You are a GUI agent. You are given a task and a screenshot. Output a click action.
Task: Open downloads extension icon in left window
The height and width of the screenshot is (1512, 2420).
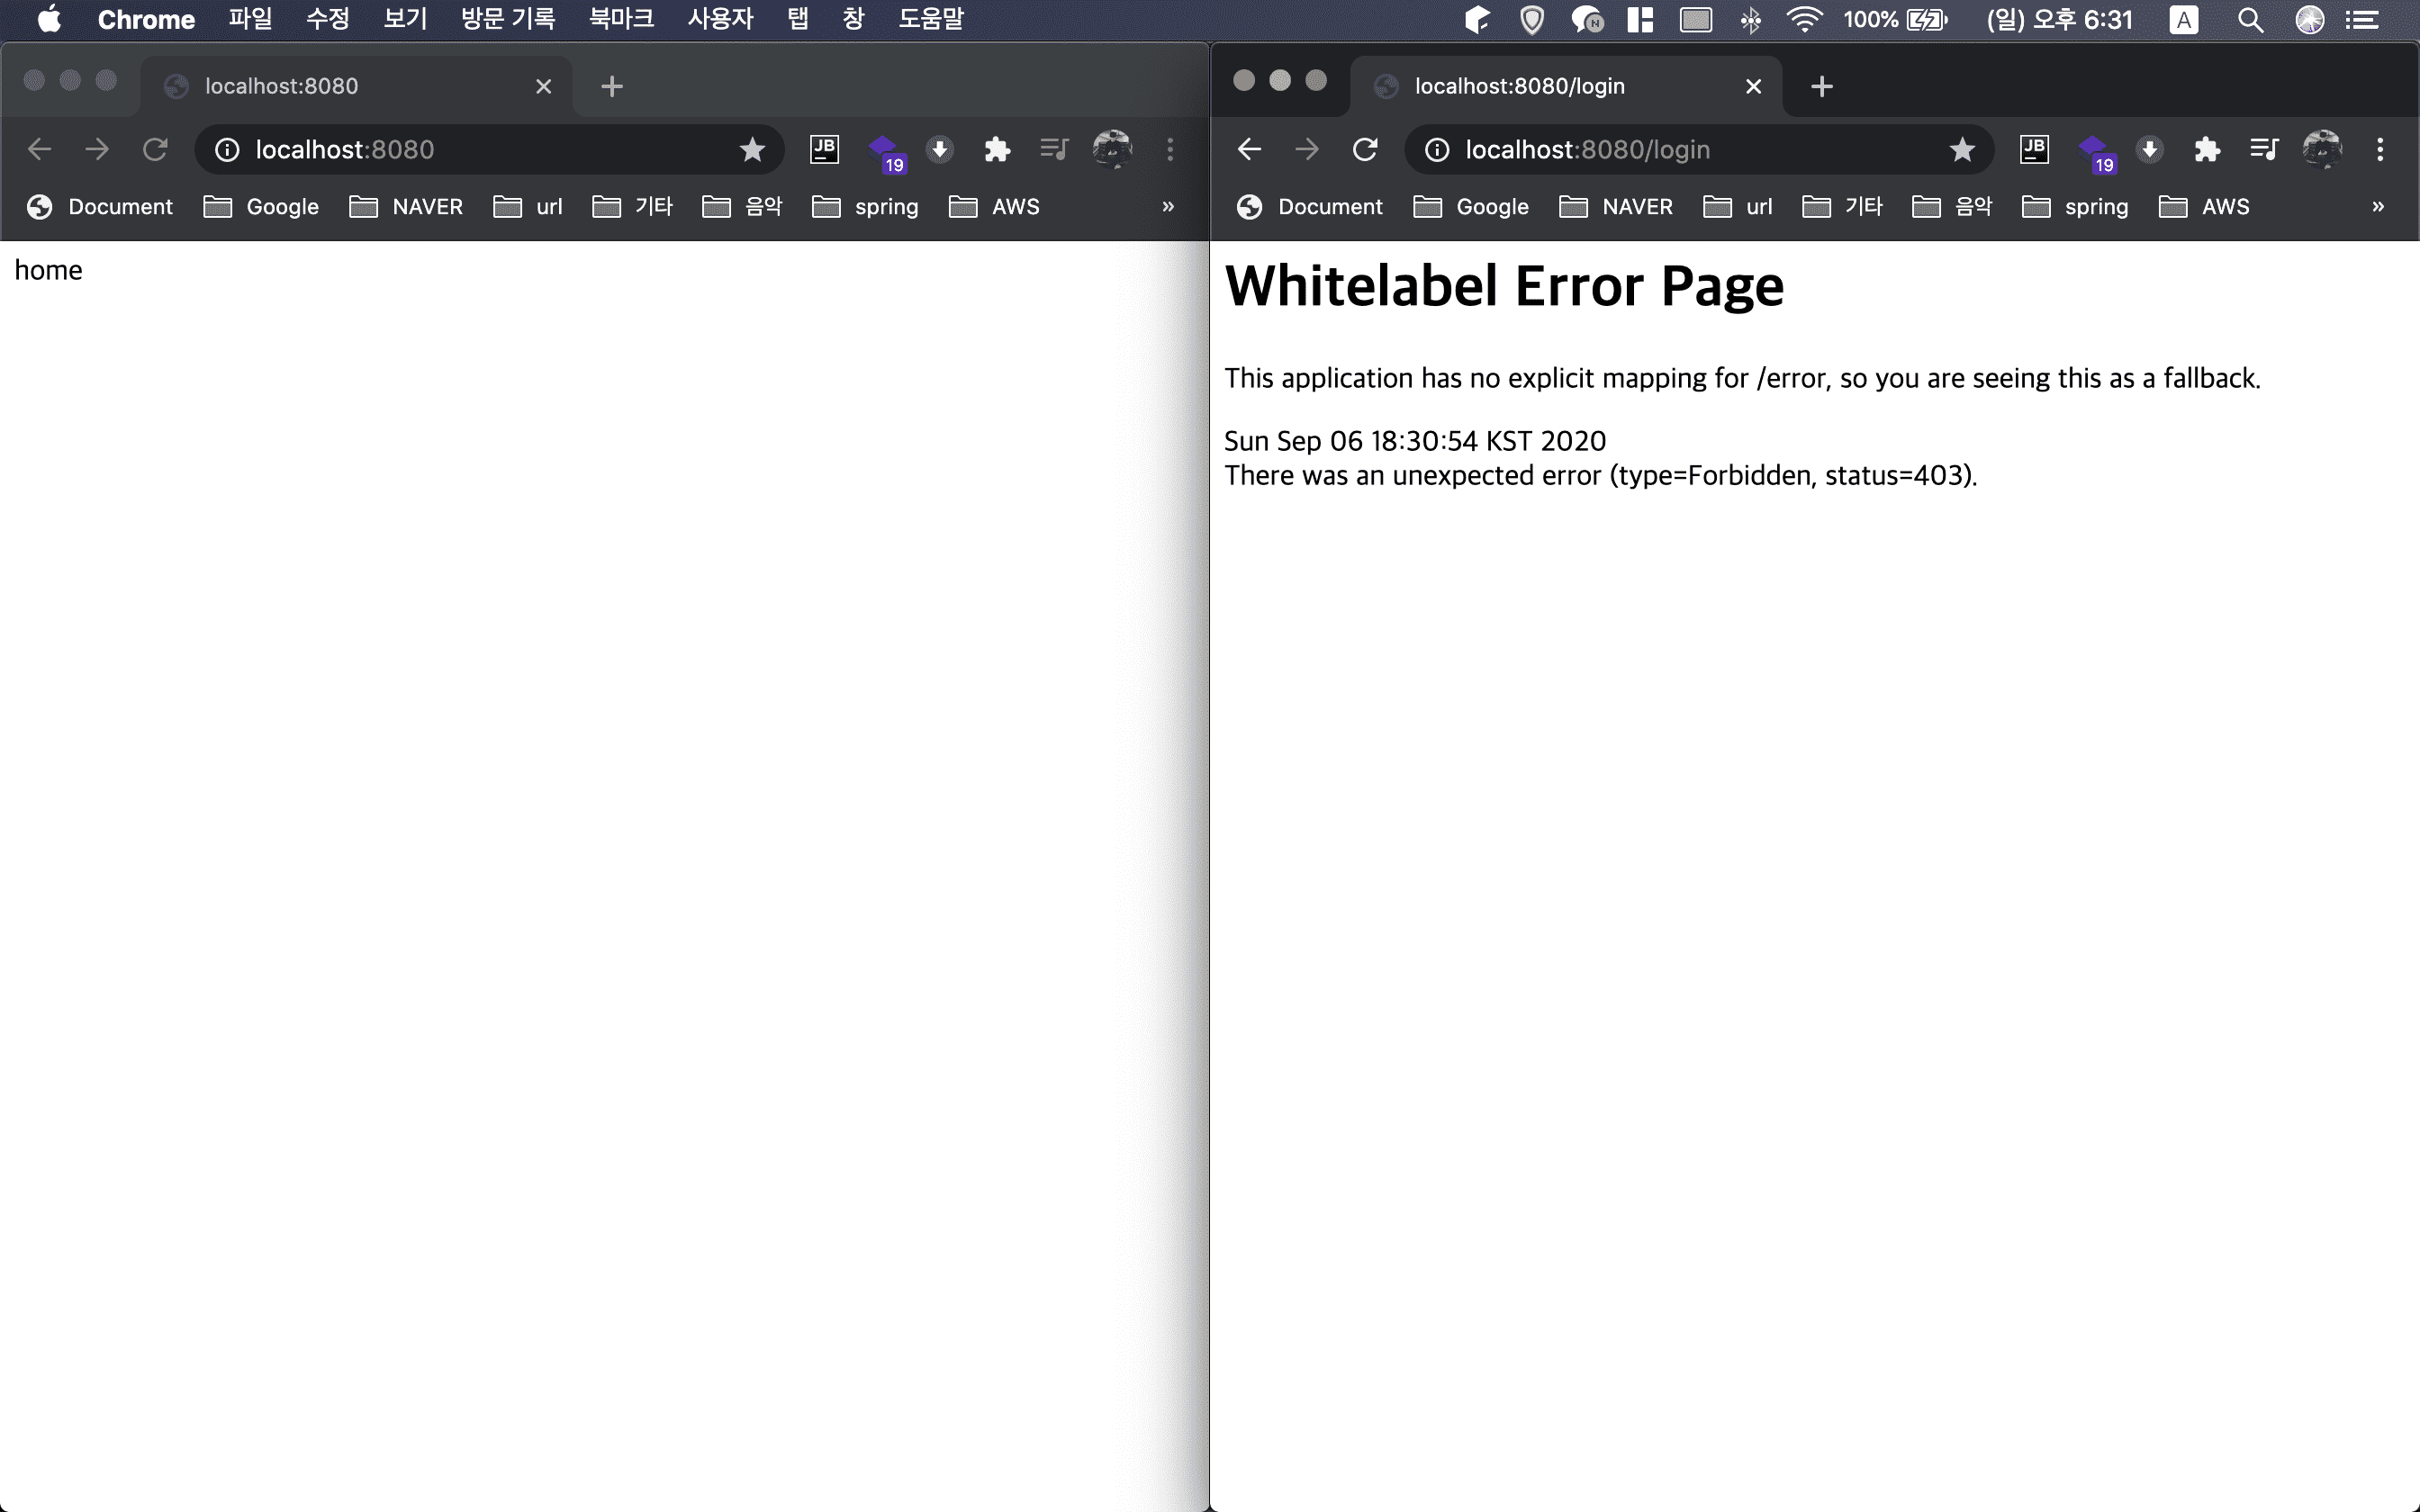coord(939,150)
